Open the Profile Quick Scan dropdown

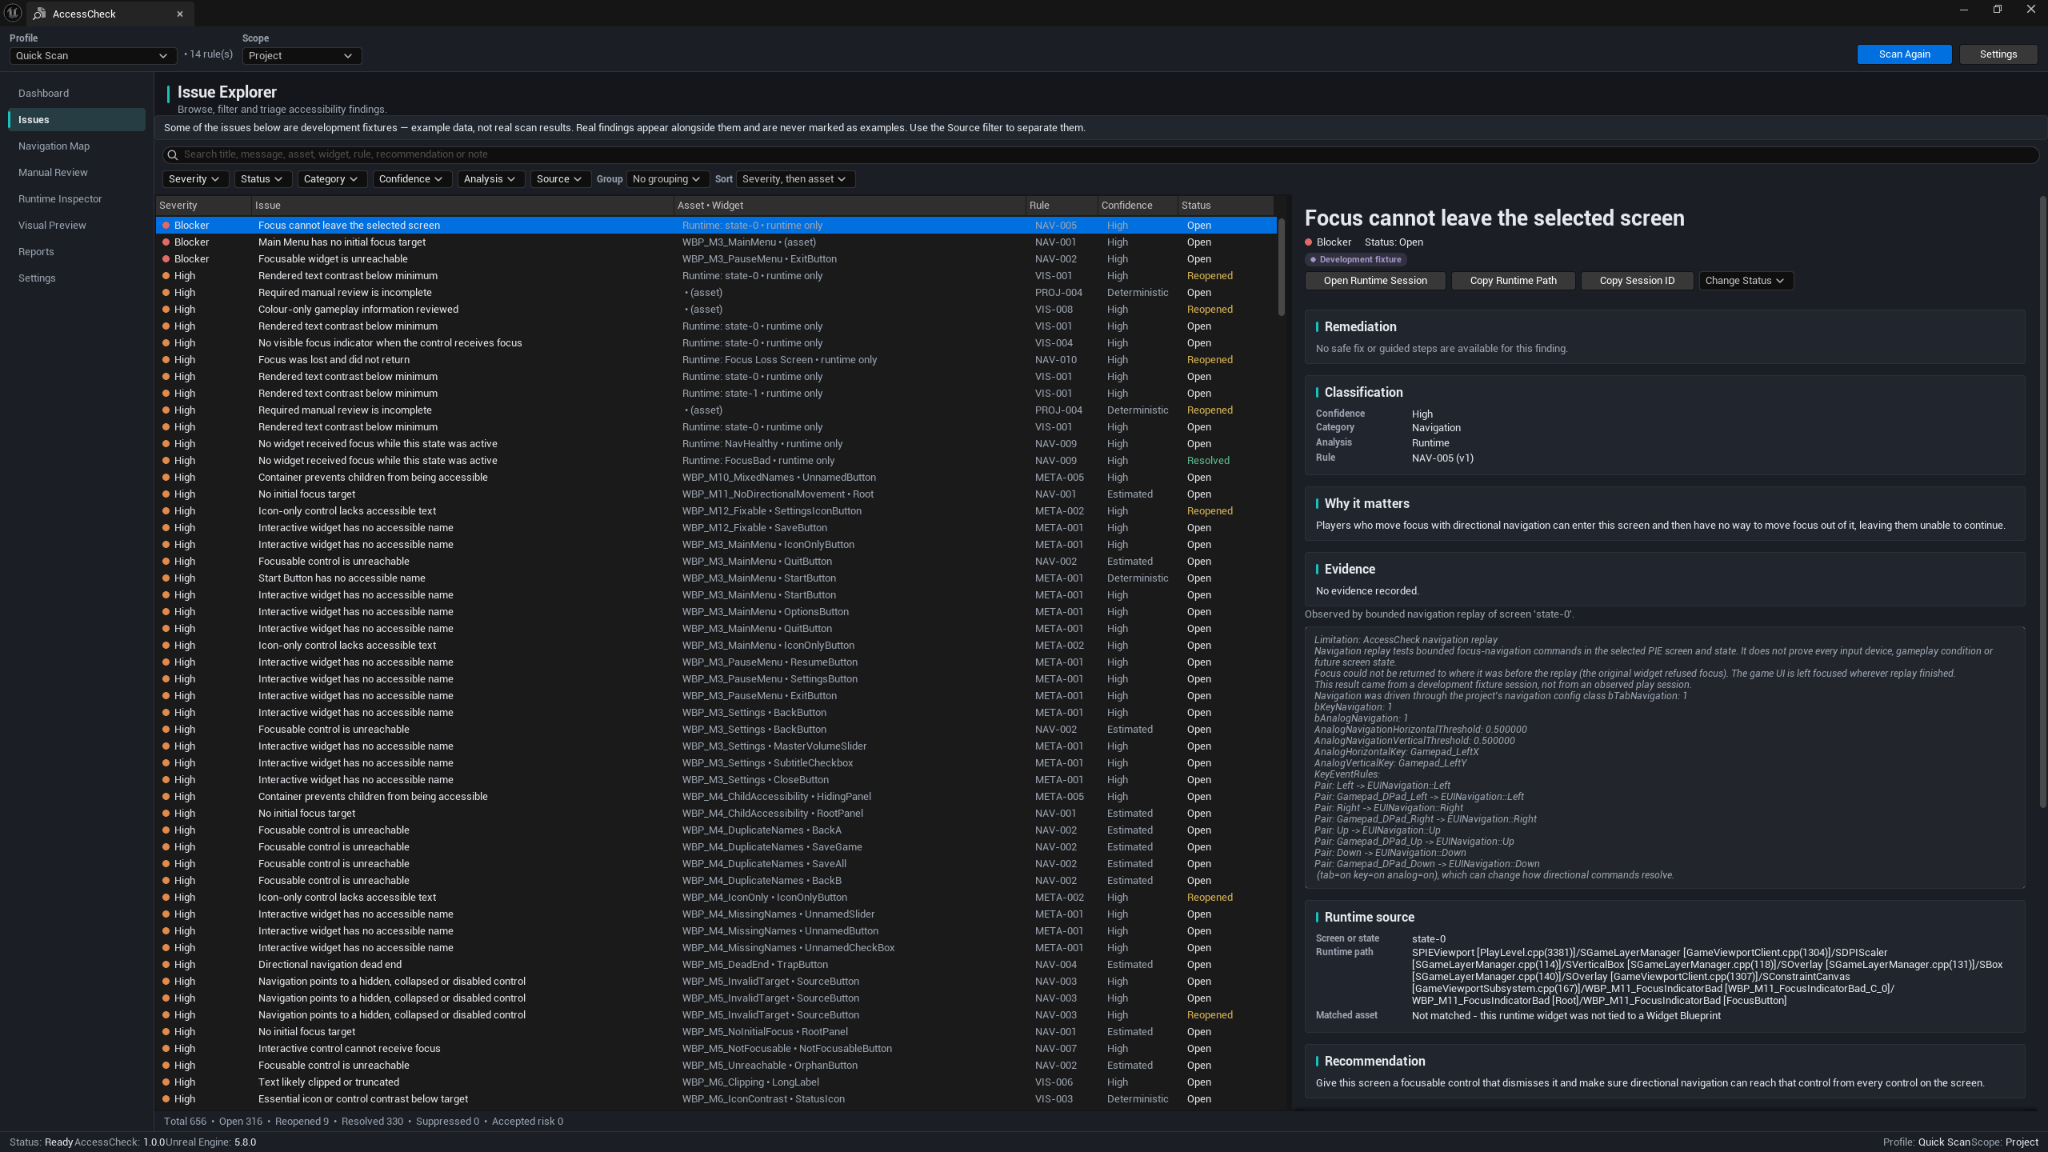click(x=92, y=56)
